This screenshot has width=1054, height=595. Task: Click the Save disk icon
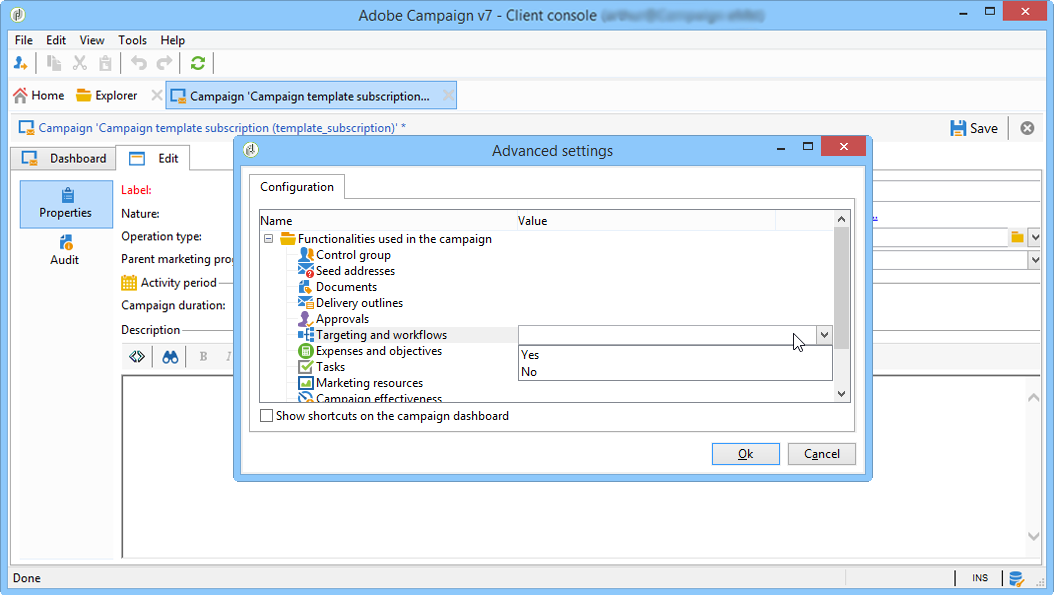[x=958, y=128]
